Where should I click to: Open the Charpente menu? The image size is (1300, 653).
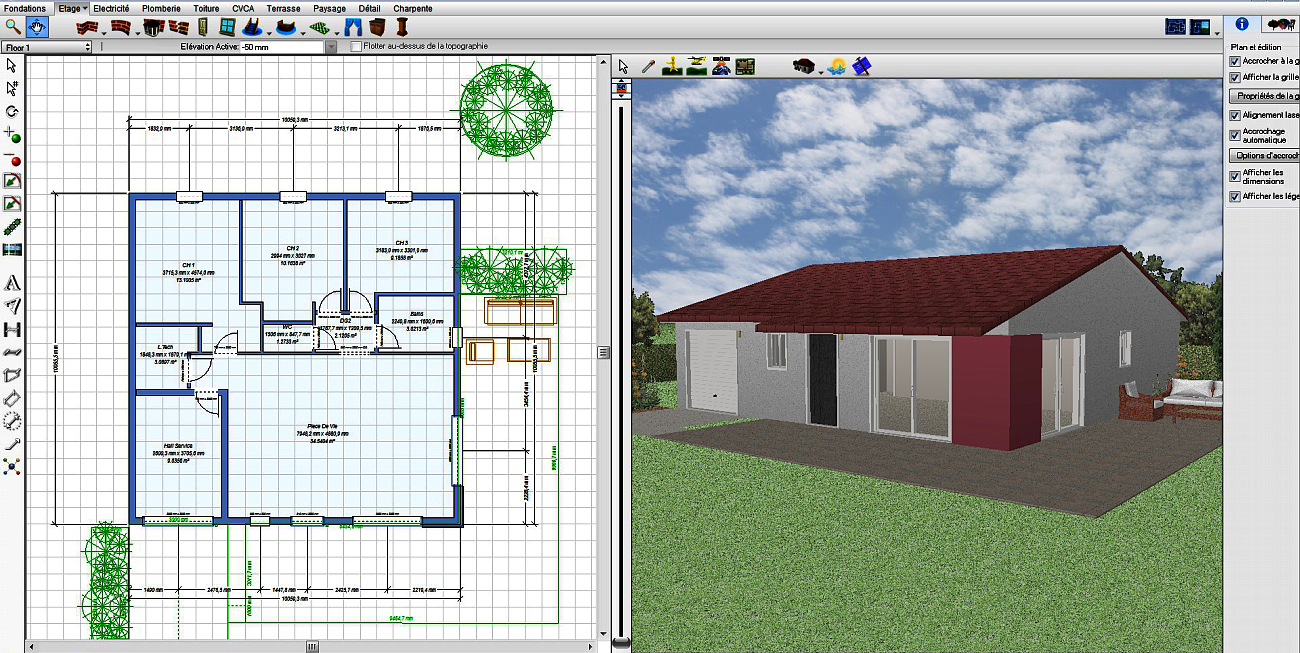(x=413, y=8)
